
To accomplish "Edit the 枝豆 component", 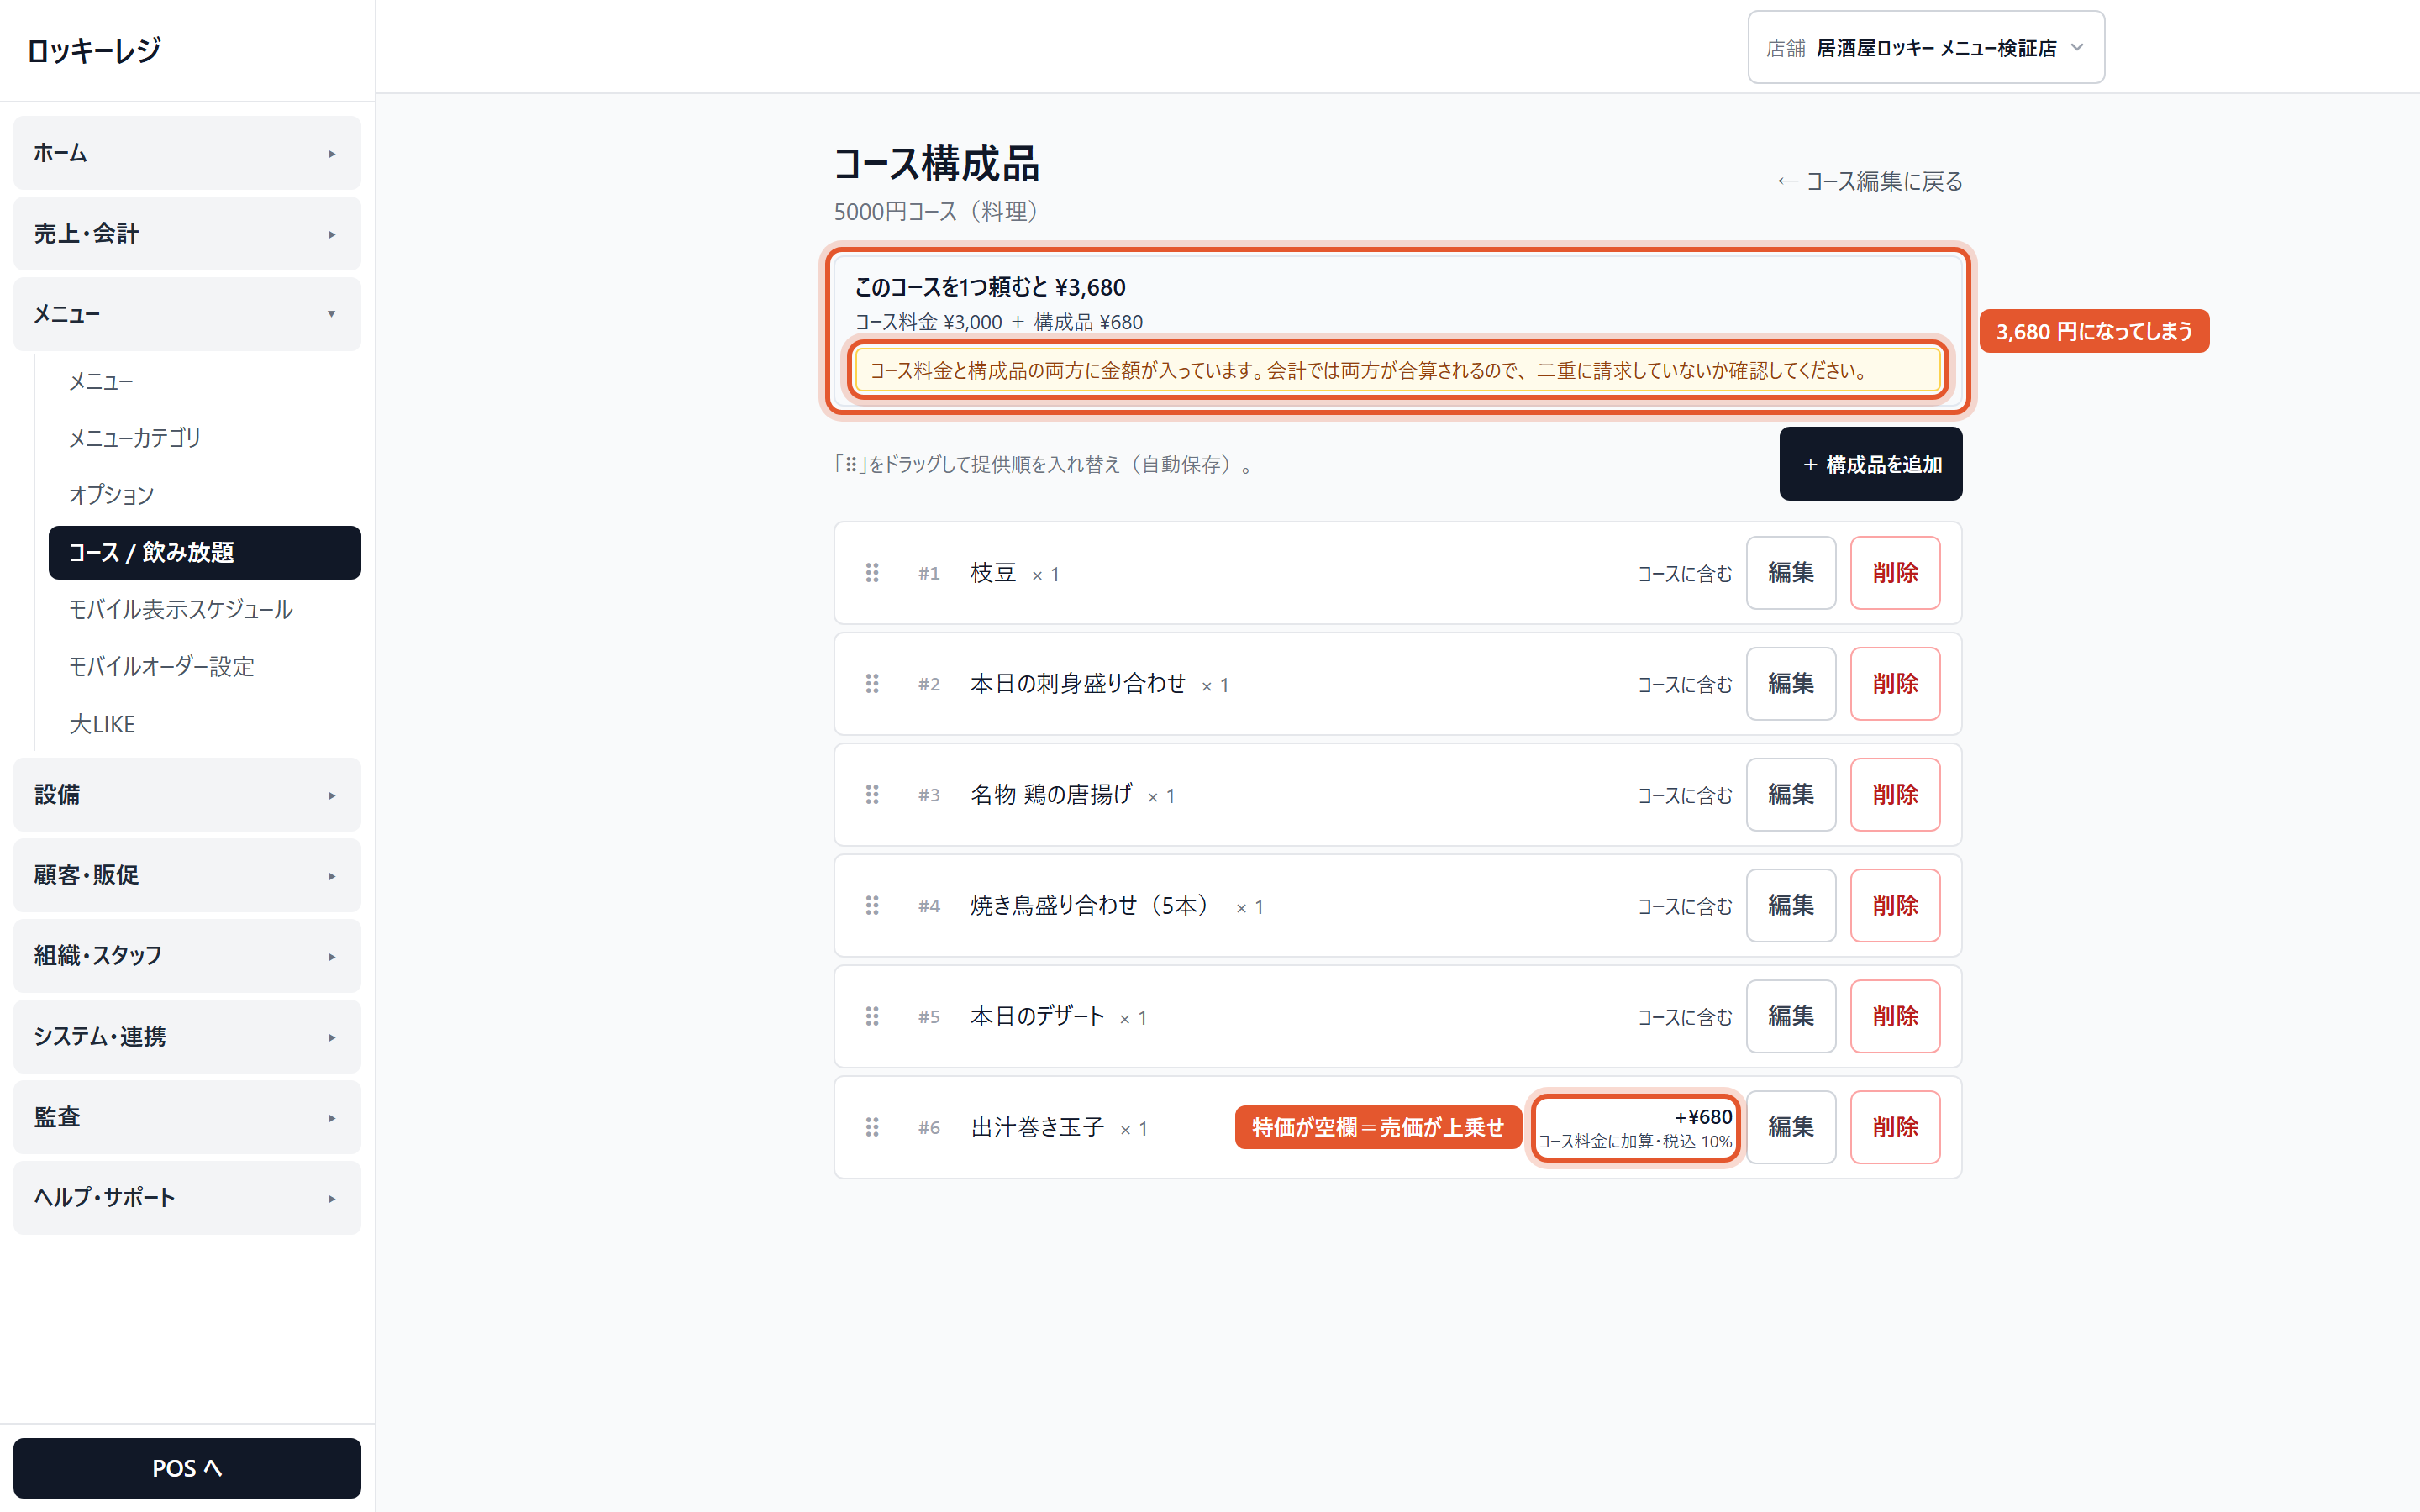I will pos(1790,573).
